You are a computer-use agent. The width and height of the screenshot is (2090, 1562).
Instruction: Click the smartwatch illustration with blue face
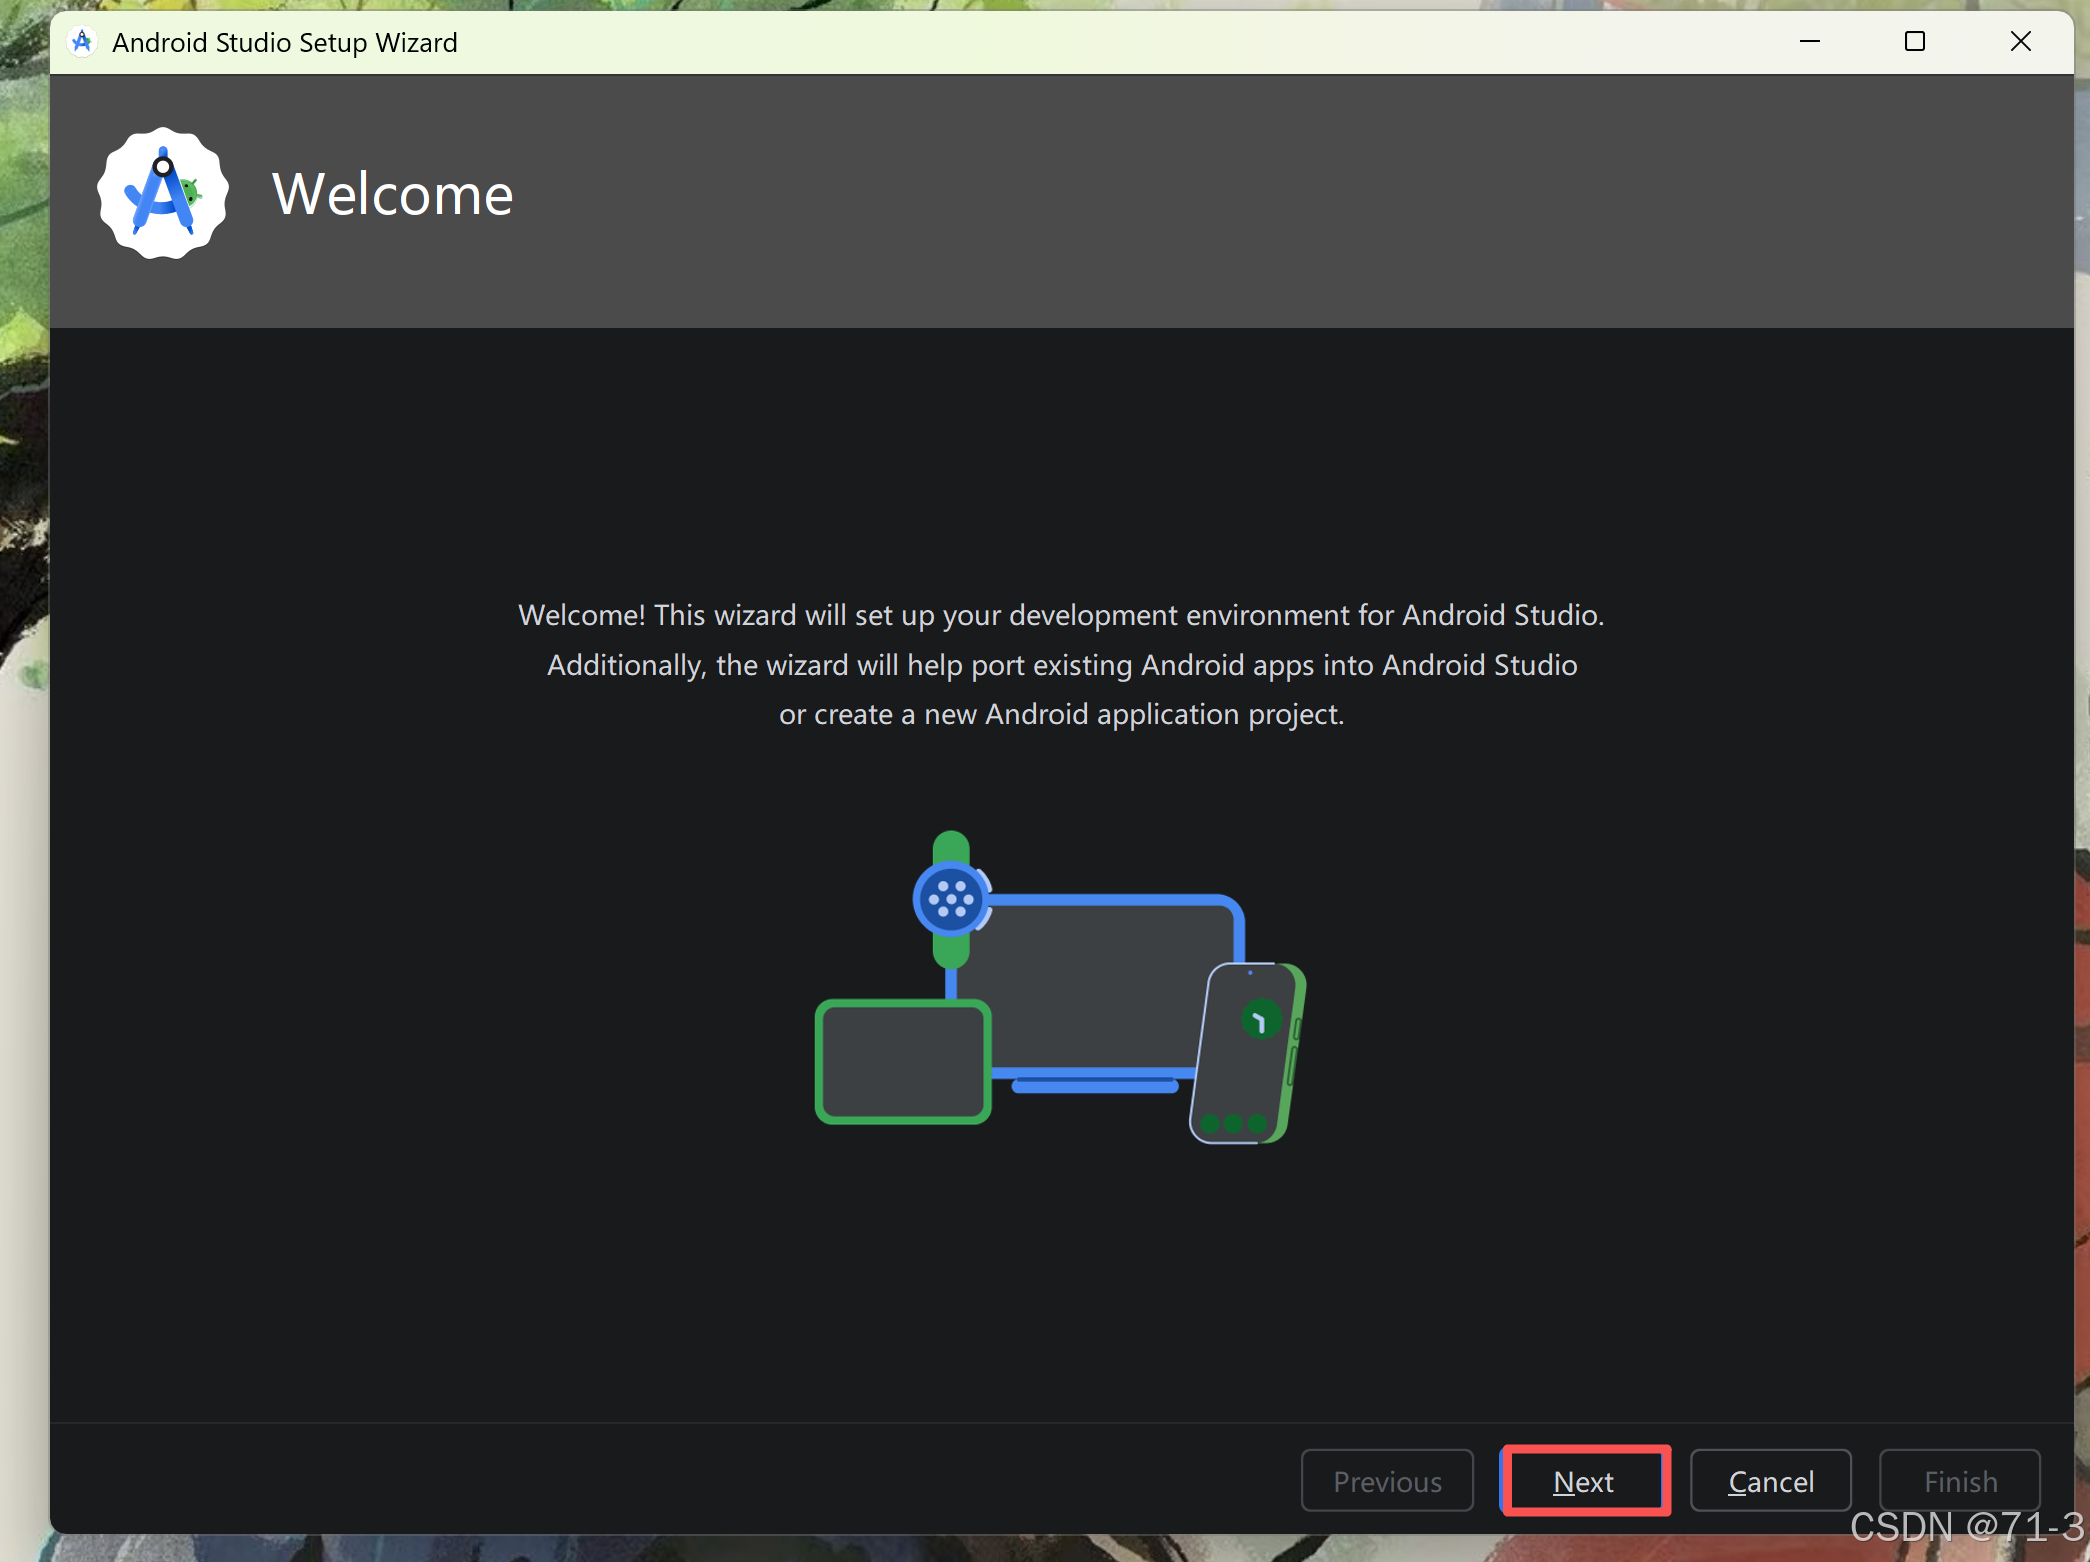pos(950,899)
